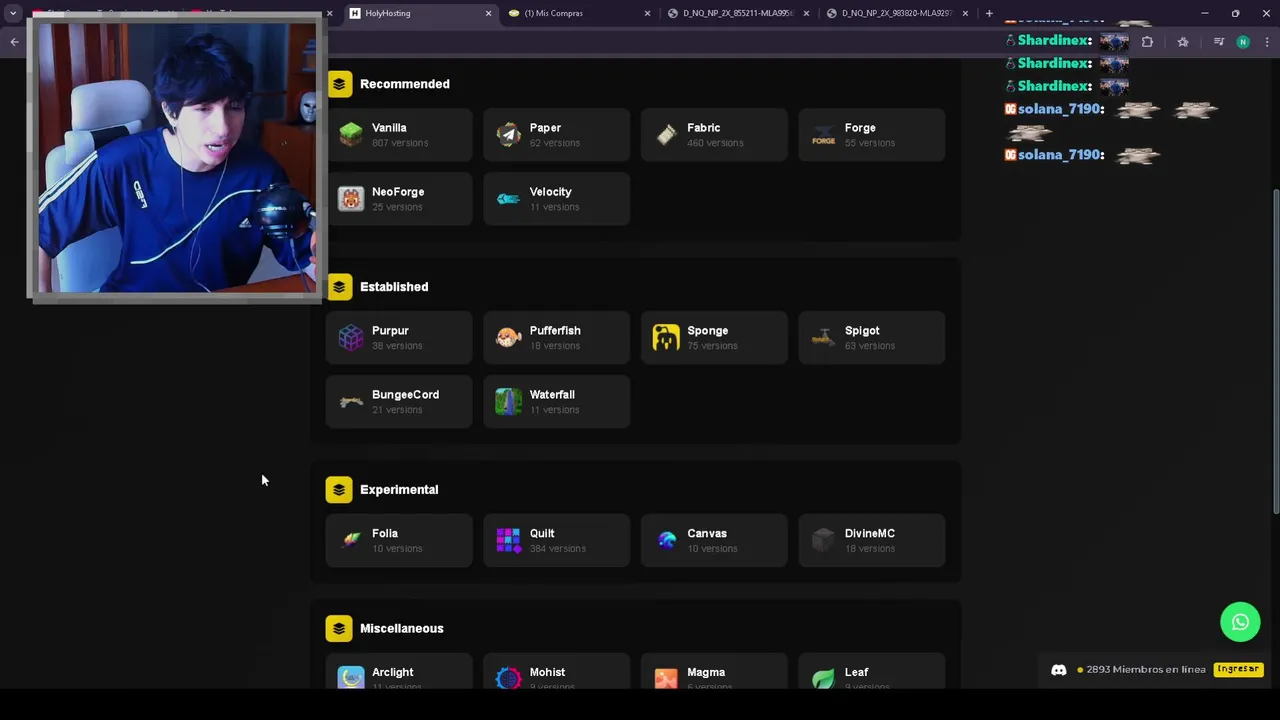Click the Ingresar button
Screen dimensions: 1280x720
coord(1238,669)
